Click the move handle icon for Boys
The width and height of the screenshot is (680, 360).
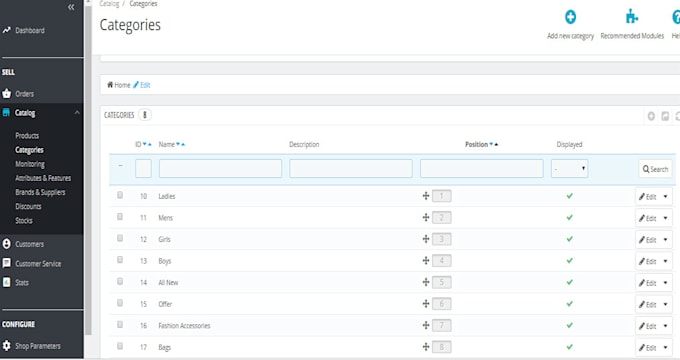click(426, 260)
